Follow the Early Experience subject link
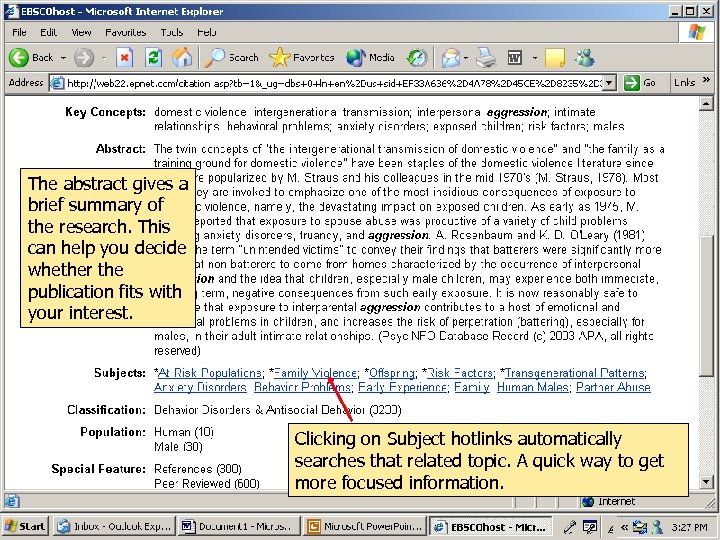This screenshot has width=720, height=540. [x=402, y=387]
